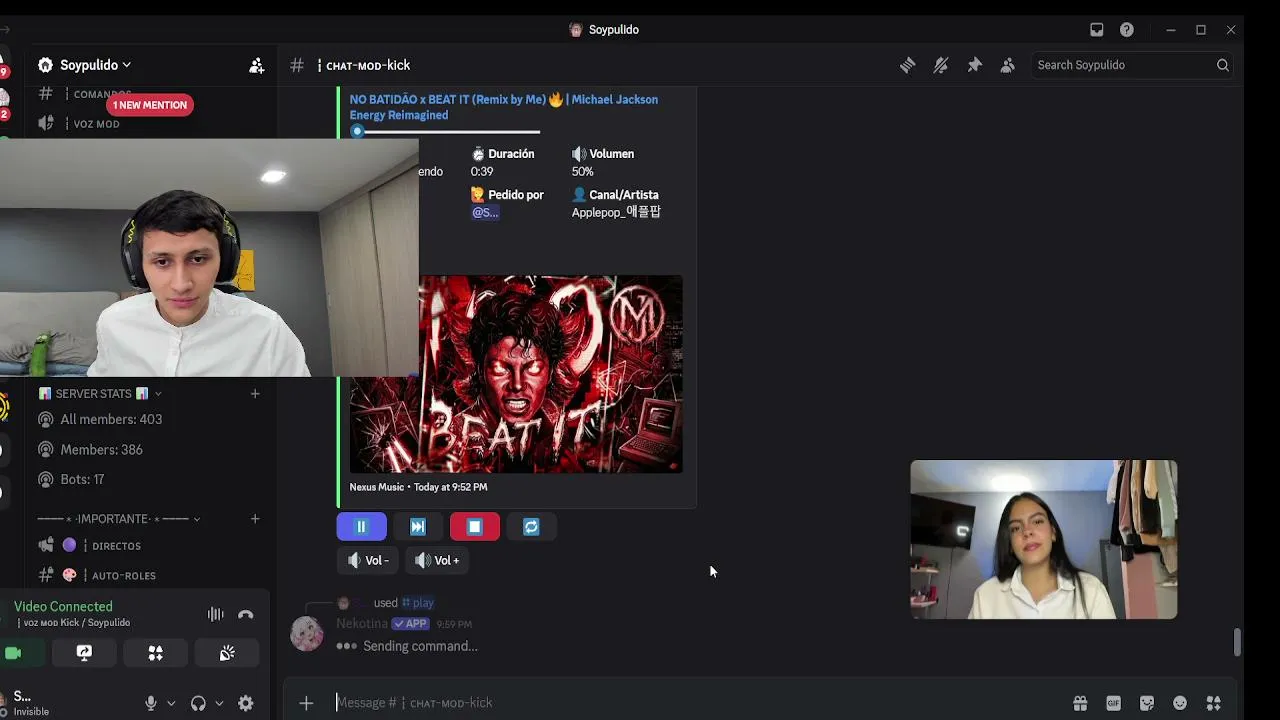Share your screen

[x=84, y=653]
